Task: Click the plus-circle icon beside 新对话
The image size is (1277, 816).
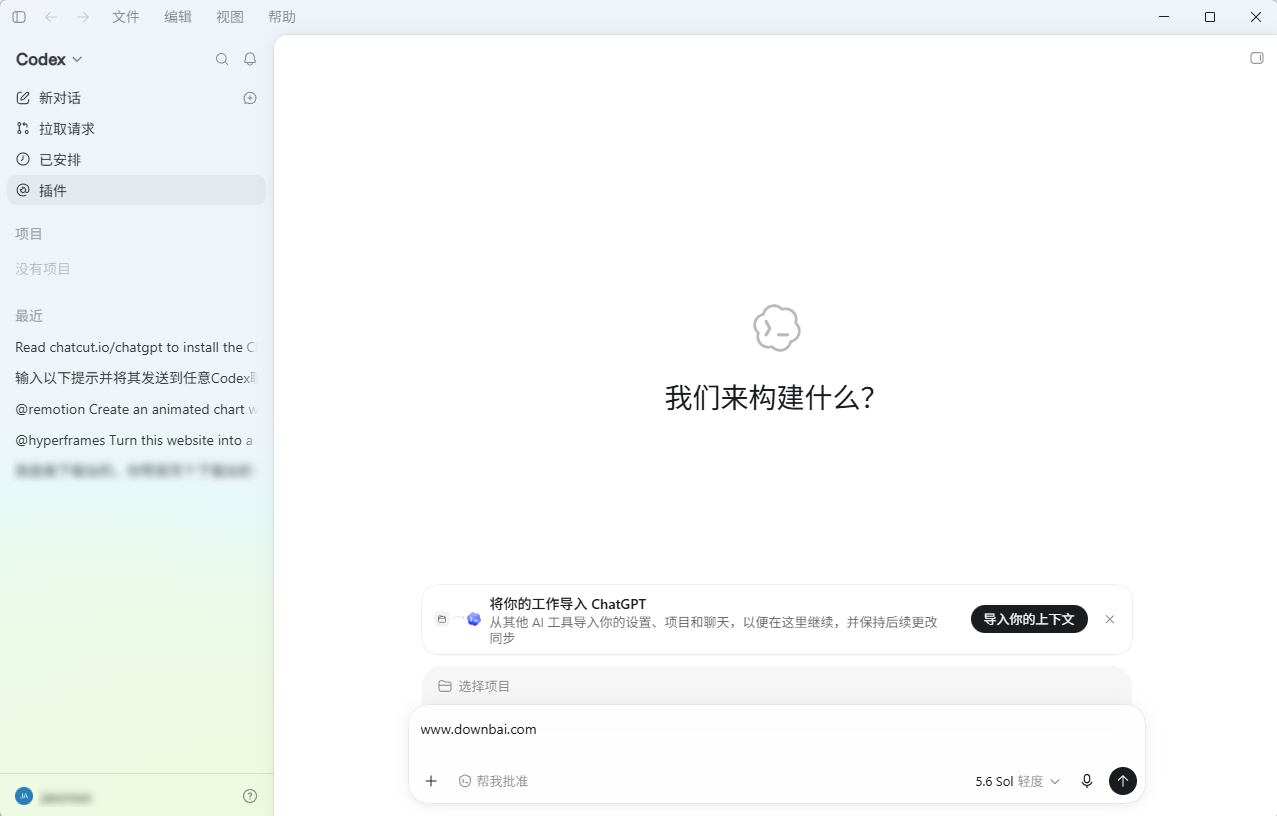Action: (250, 98)
